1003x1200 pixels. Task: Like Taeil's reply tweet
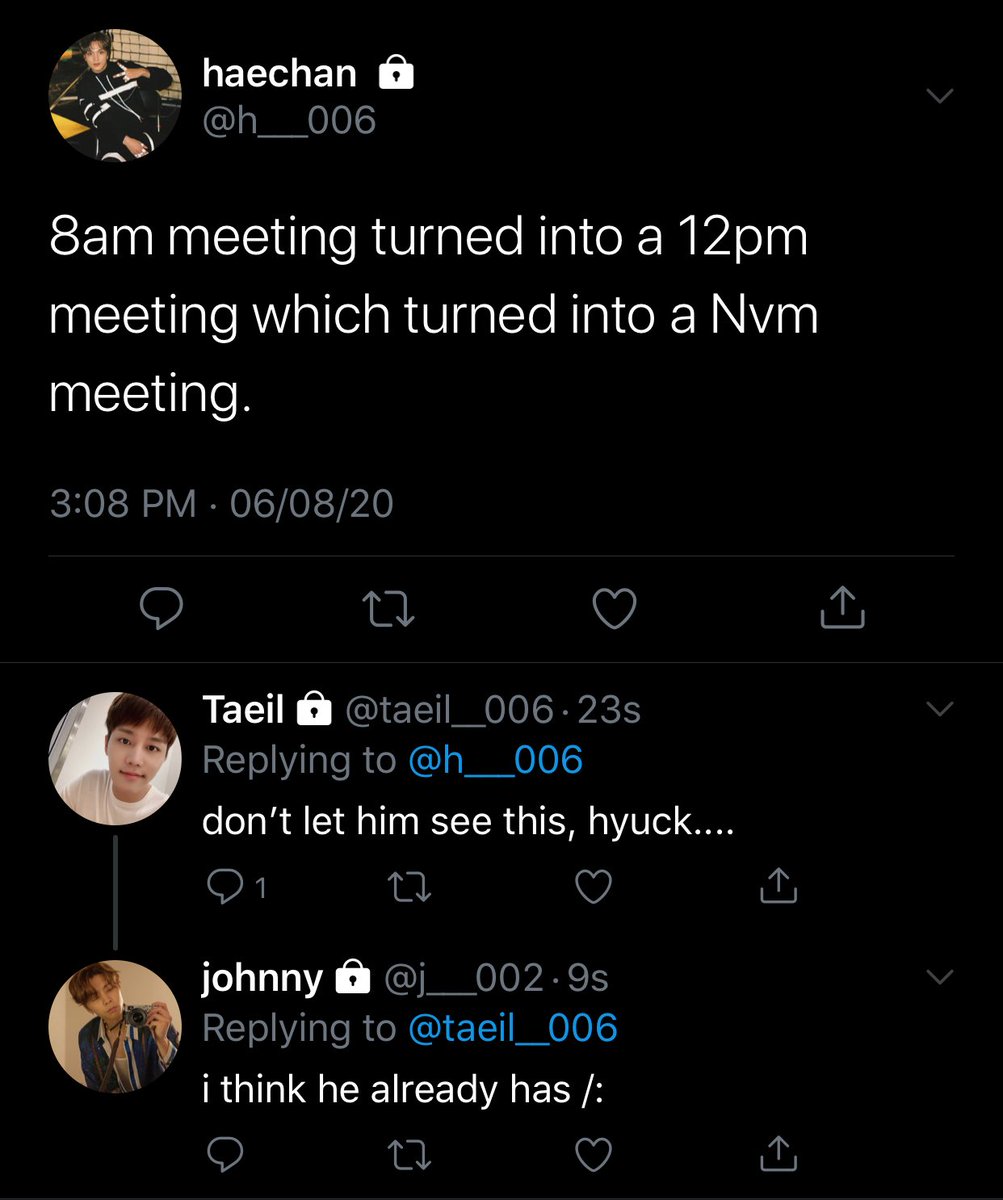pos(594,886)
